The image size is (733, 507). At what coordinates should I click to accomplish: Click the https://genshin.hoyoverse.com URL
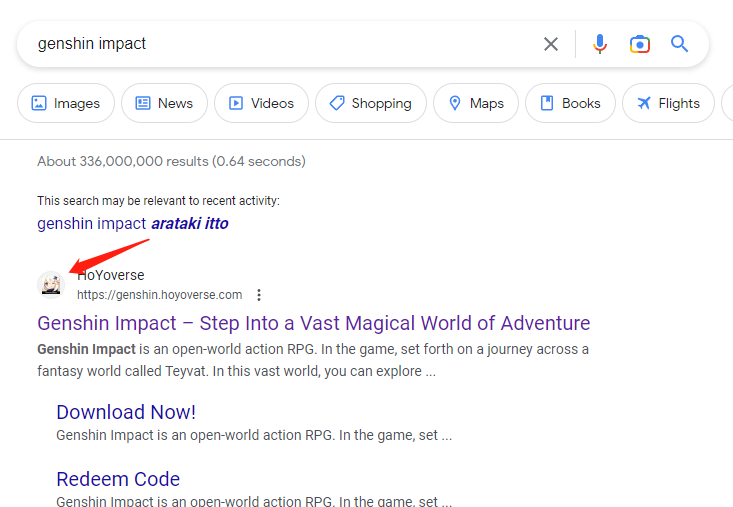[x=159, y=295]
